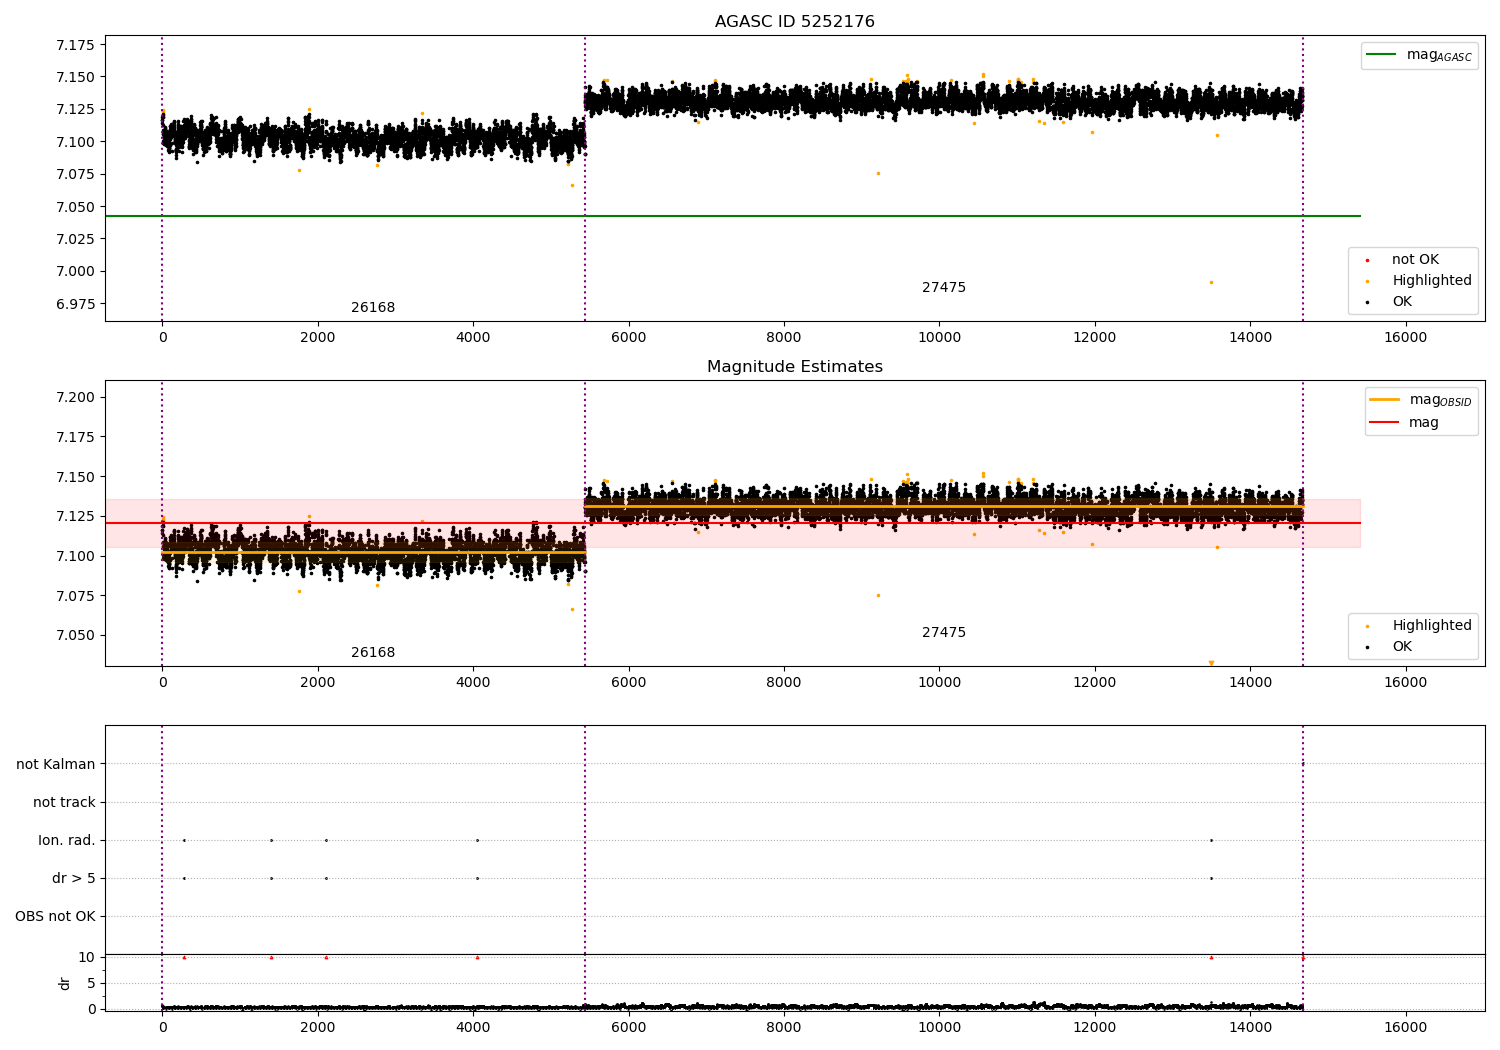
Task: Click 'not OK' in the top plot legend
Action: pos(1414,260)
